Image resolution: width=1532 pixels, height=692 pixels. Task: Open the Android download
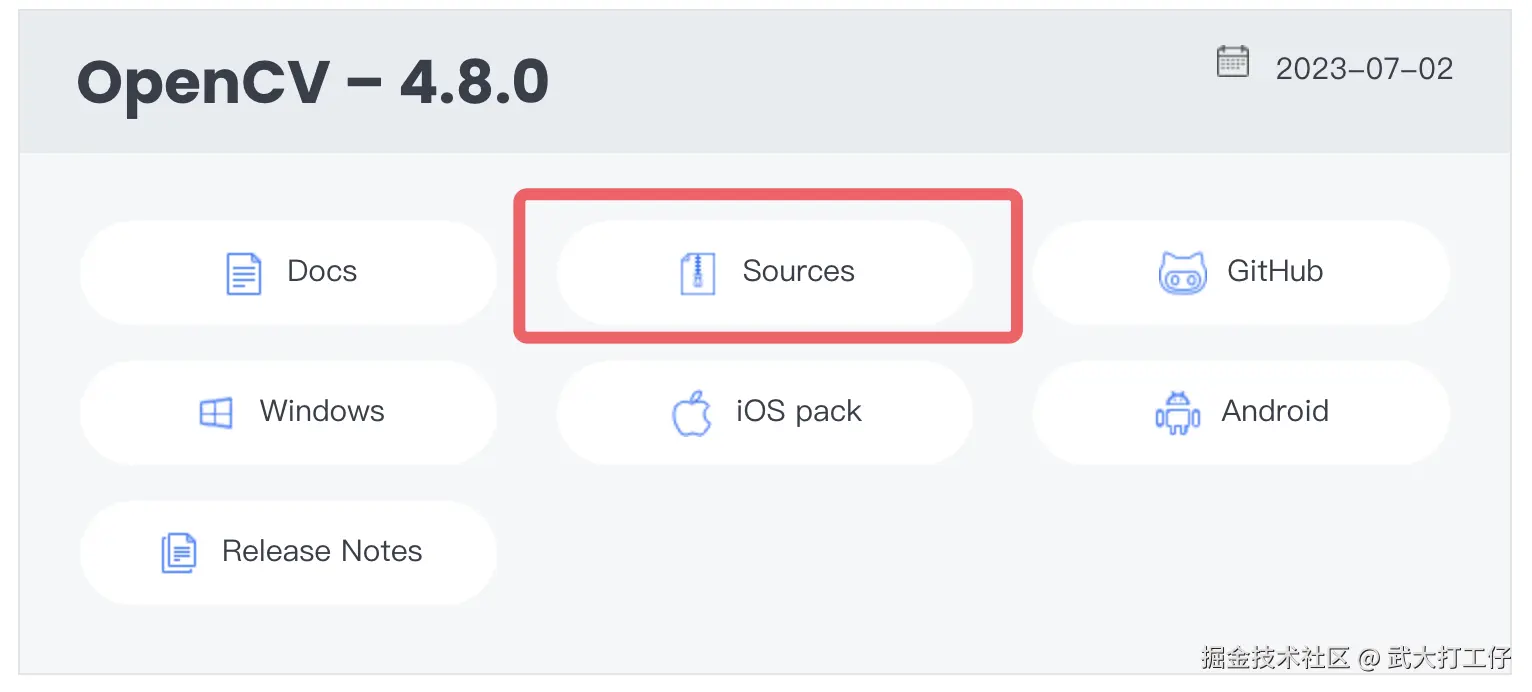[x=1241, y=412]
